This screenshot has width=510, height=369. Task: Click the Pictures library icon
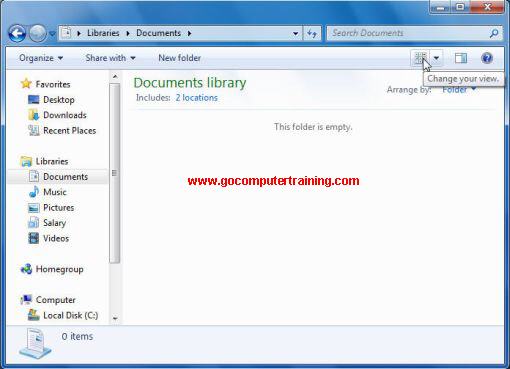pyautogui.click(x=34, y=208)
